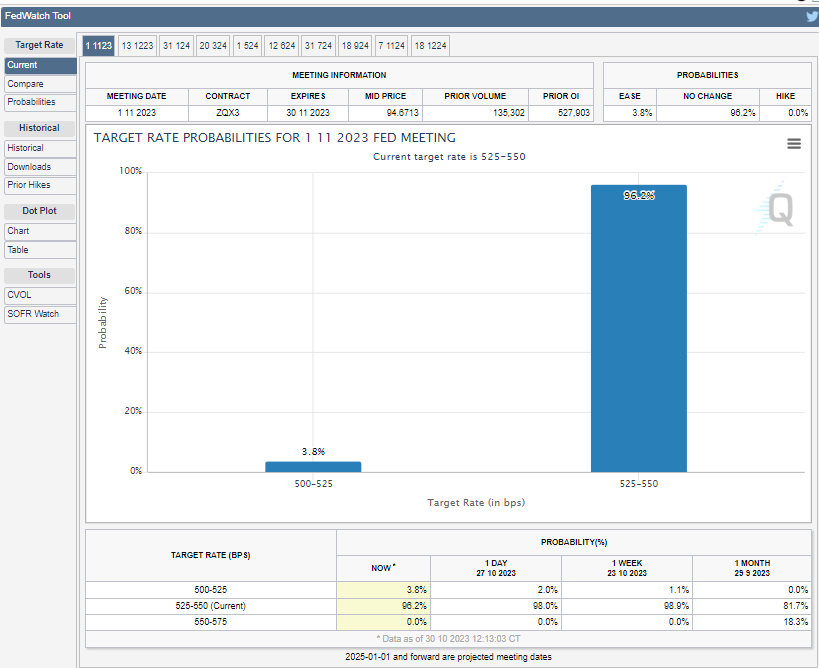
Task: Switch to the 31 124 meeting tab
Action: 177,46
